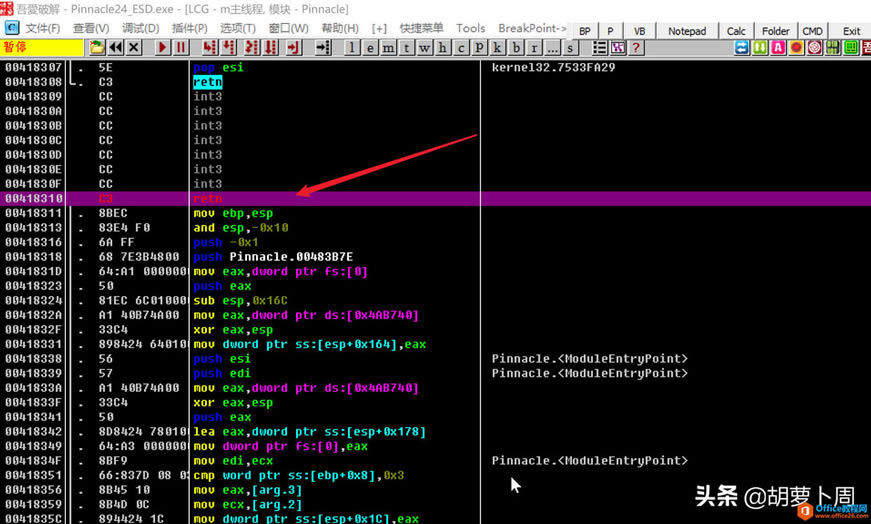Open Windows list with the w button

(425, 48)
